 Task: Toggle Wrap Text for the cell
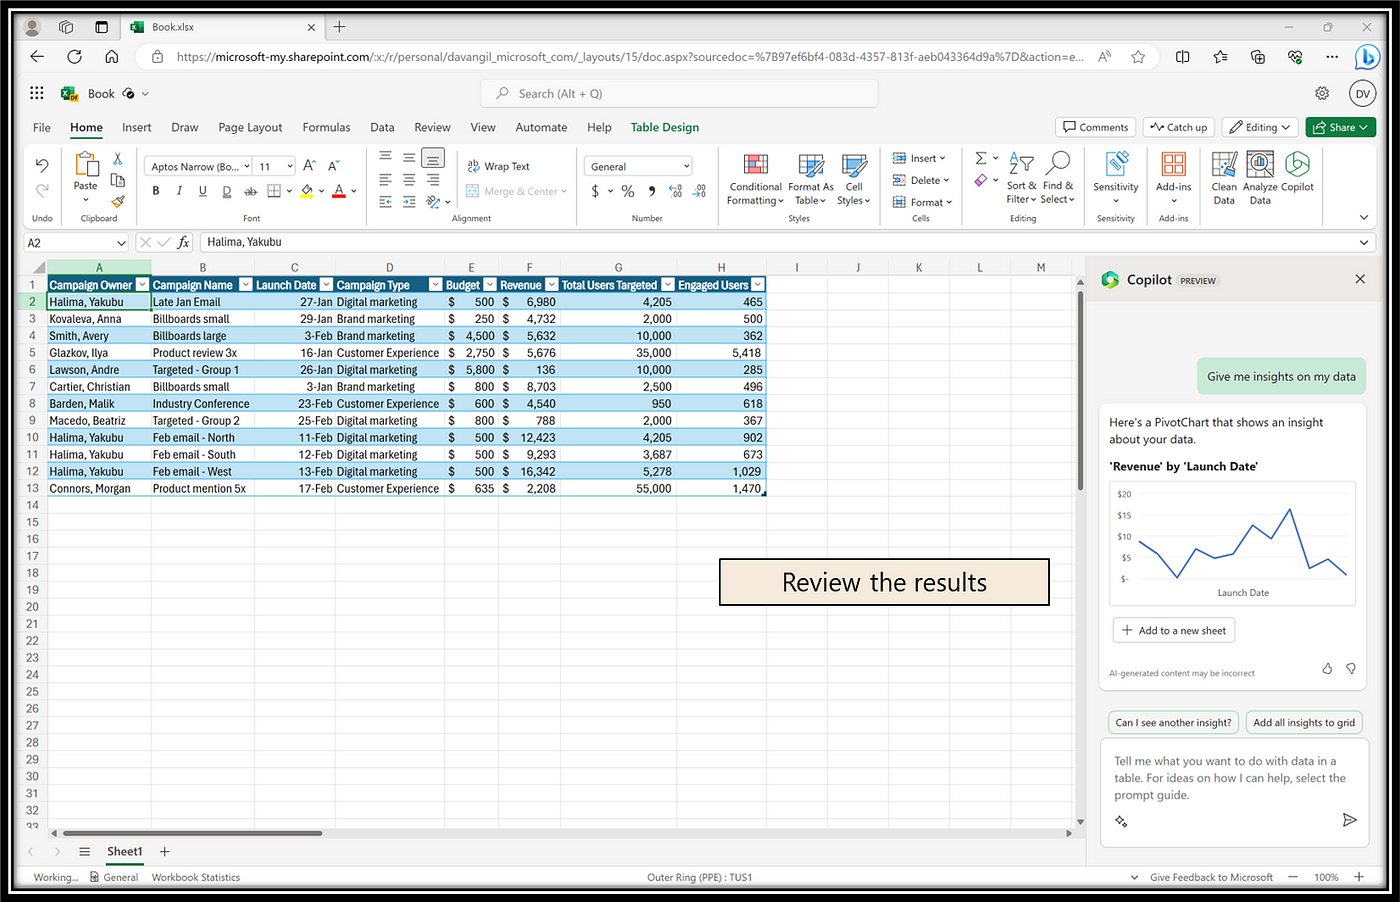[499, 166]
